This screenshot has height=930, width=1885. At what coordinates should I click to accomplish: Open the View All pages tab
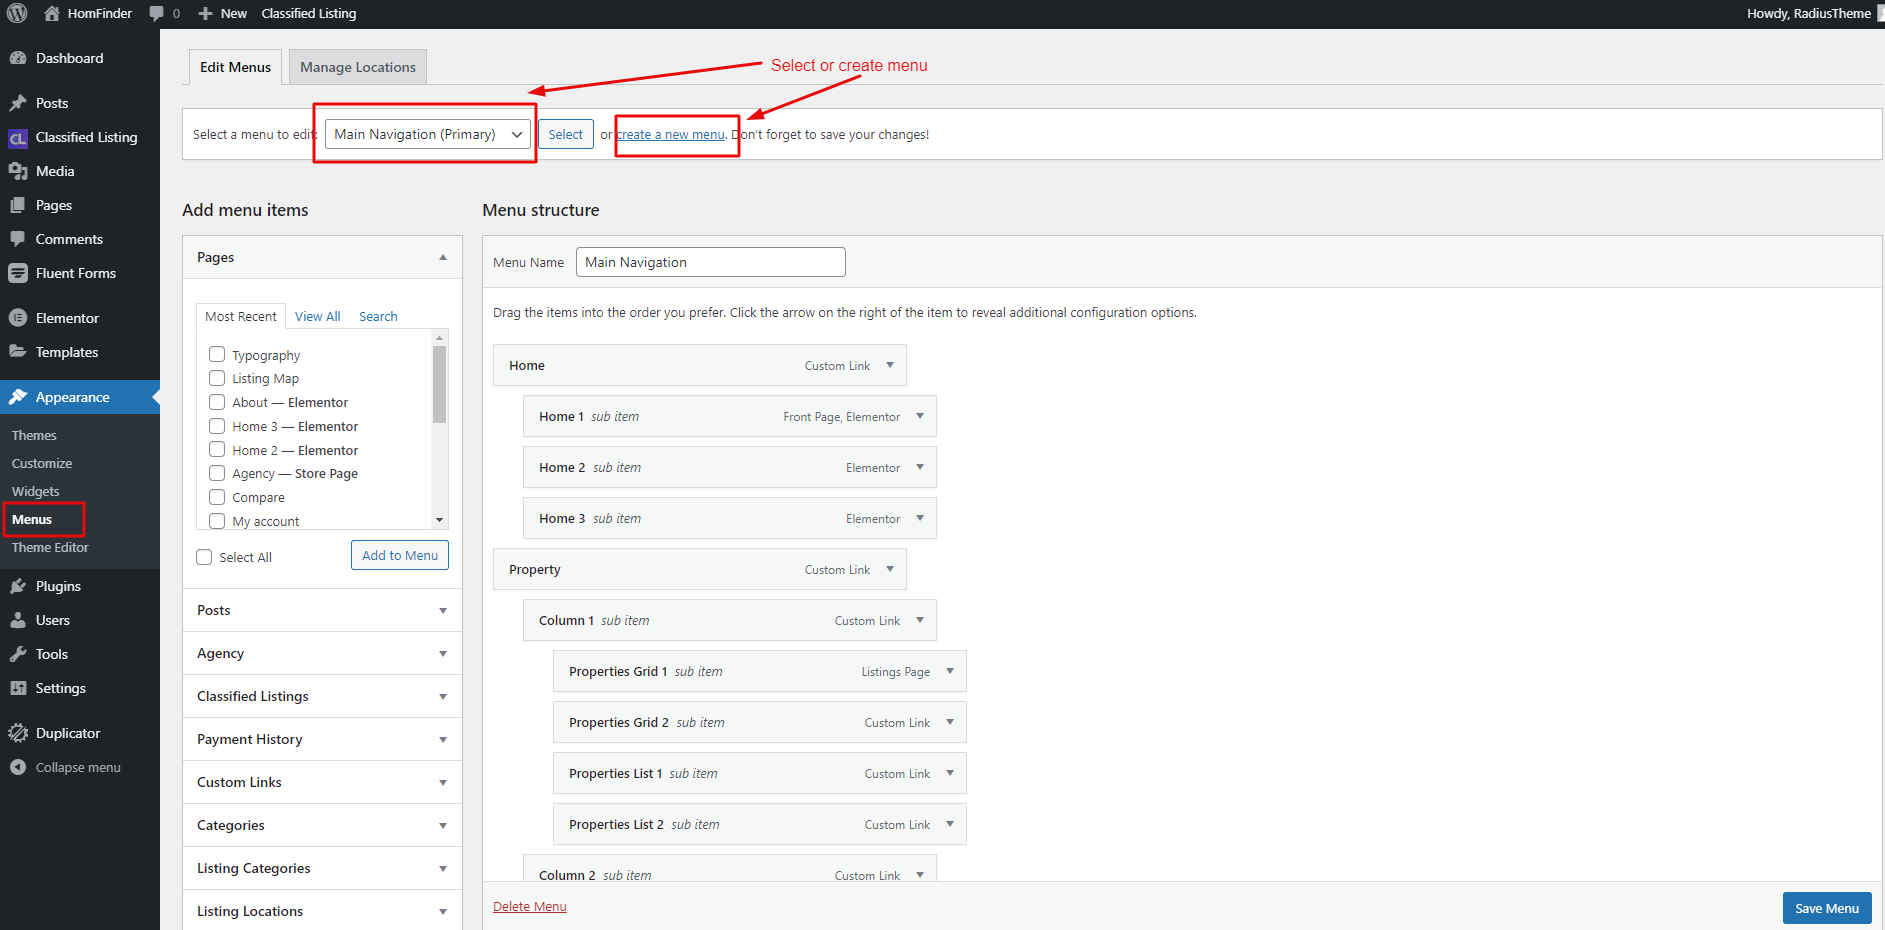pyautogui.click(x=318, y=316)
